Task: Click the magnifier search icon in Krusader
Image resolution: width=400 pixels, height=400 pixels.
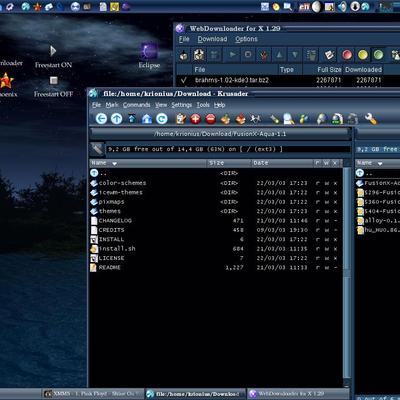Action: tap(289, 119)
